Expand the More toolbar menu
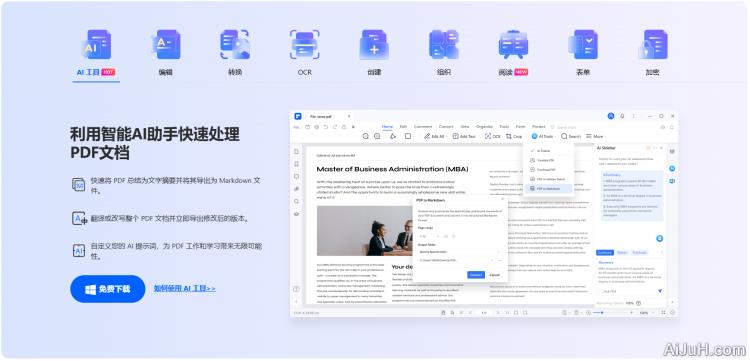 coord(595,136)
